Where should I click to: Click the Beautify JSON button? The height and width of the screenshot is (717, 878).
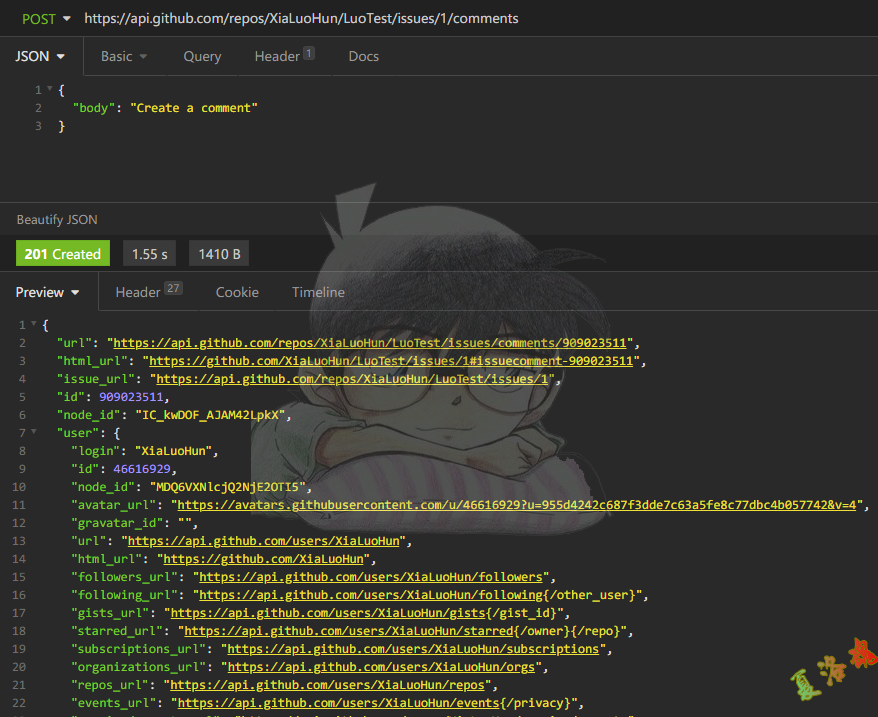click(x=57, y=219)
